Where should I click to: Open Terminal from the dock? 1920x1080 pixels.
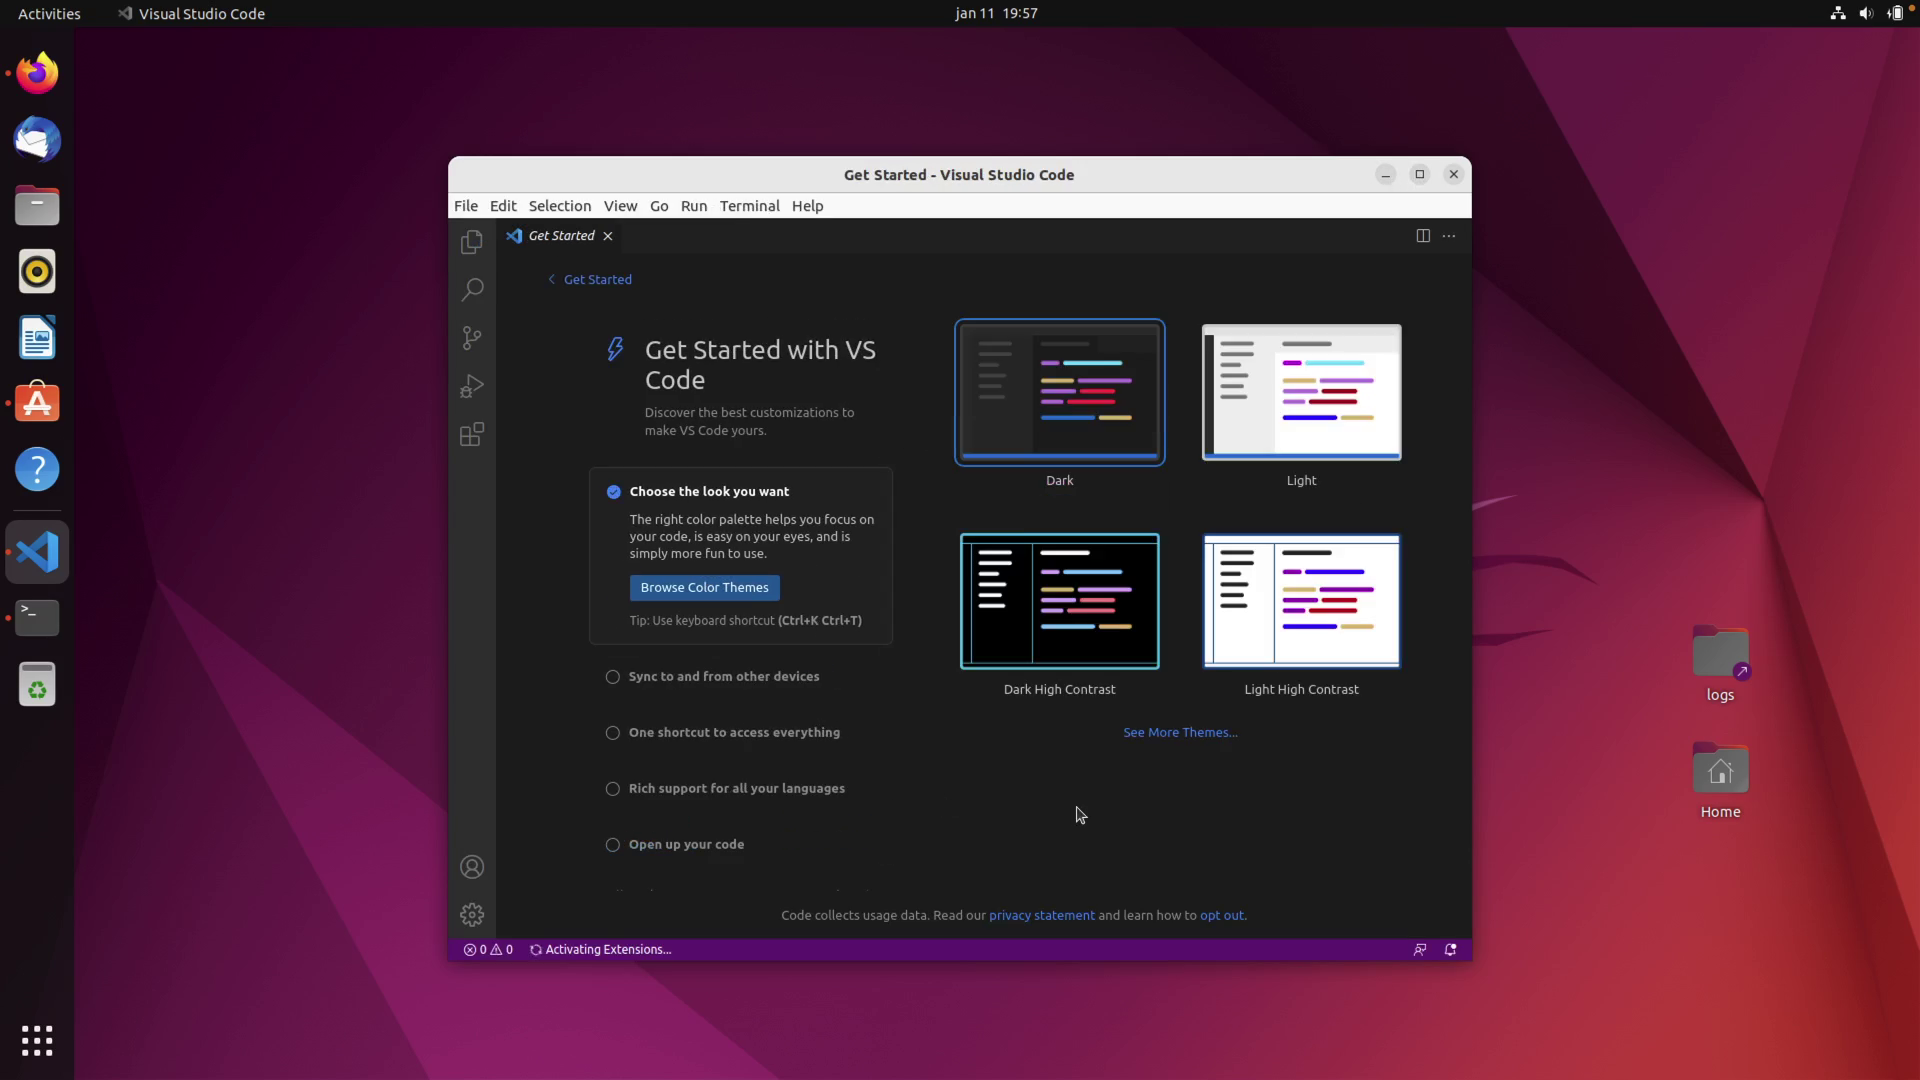37,618
